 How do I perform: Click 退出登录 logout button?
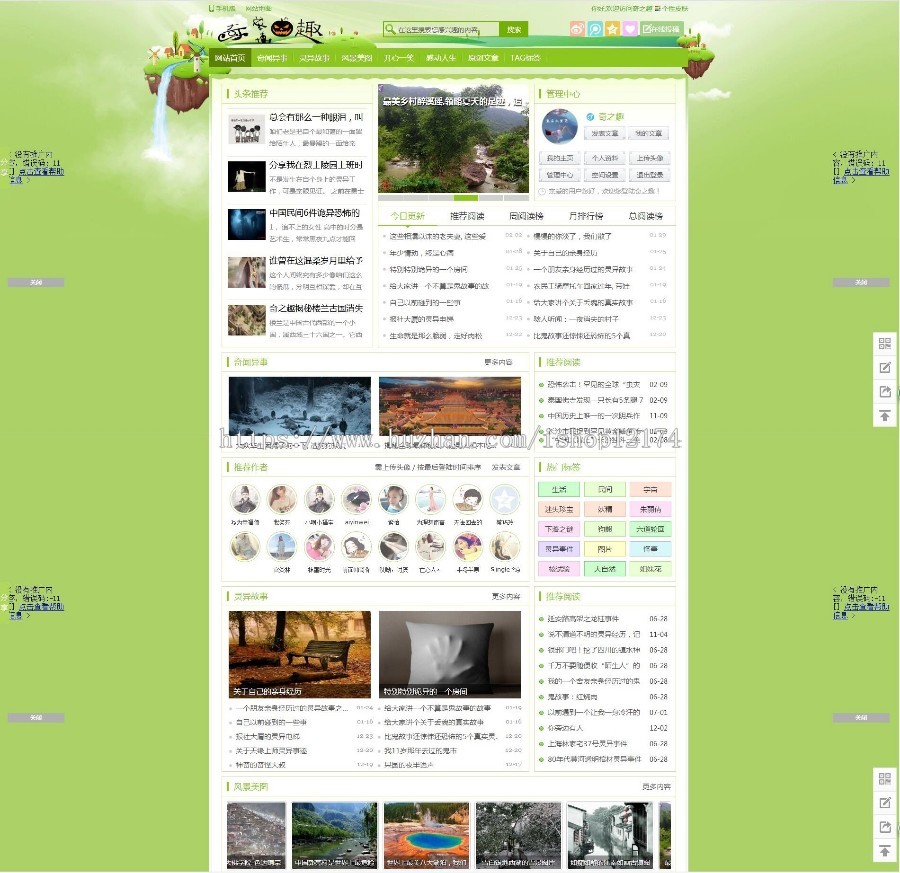click(x=650, y=174)
